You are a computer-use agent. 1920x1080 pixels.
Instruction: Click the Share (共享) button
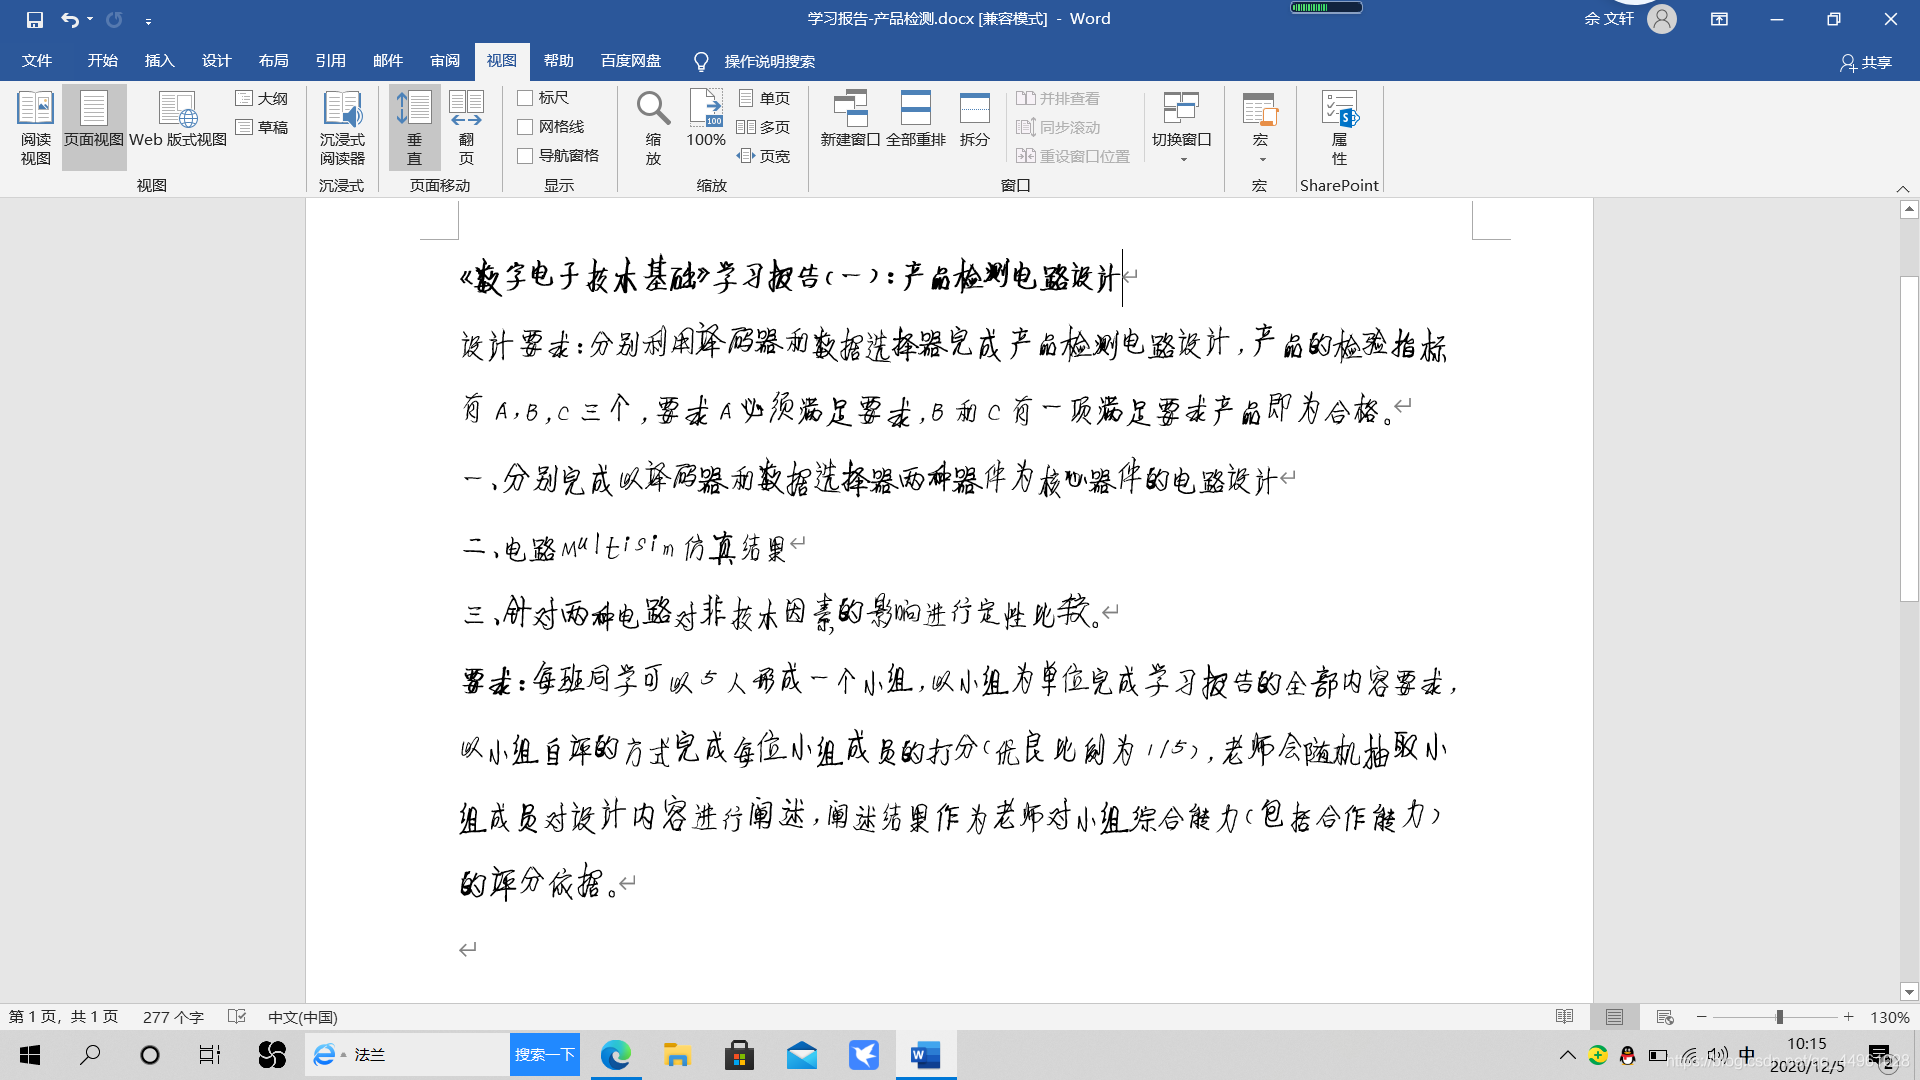(1866, 62)
